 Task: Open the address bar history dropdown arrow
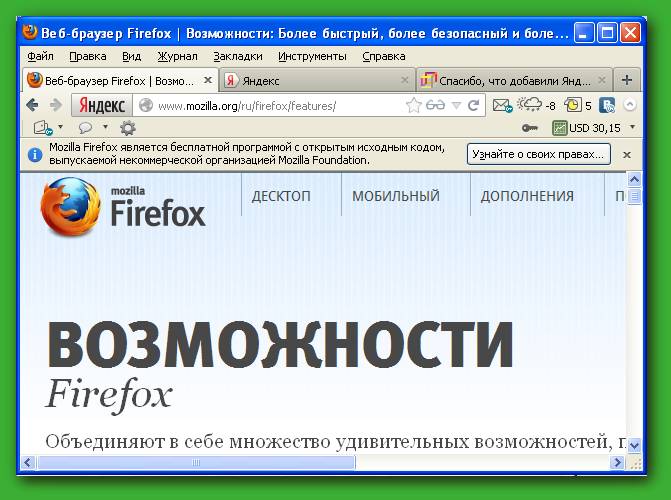pyautogui.click(x=456, y=105)
